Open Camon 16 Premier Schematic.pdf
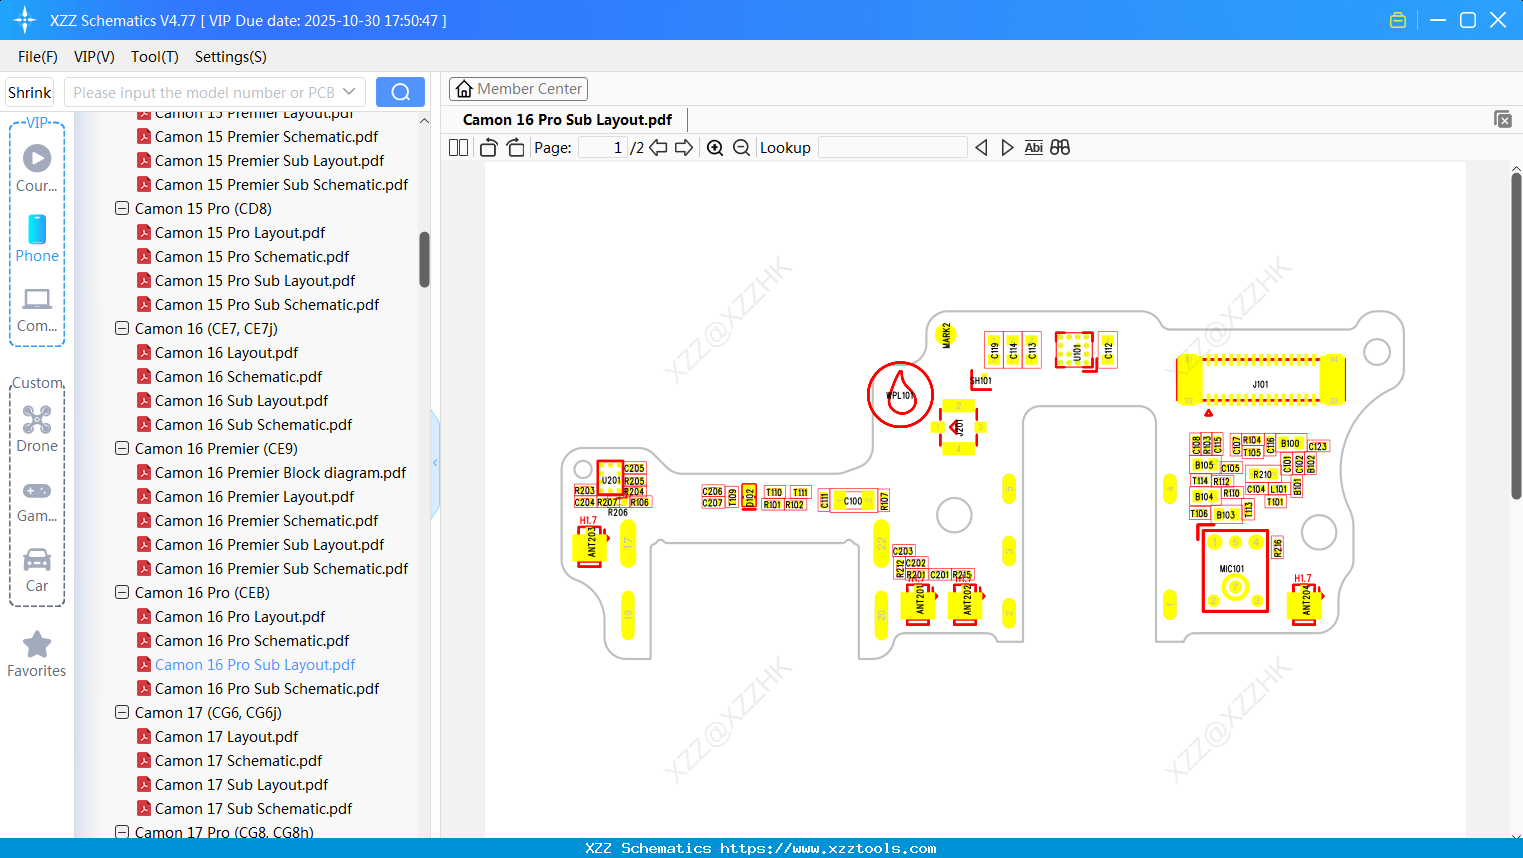The width and height of the screenshot is (1523, 858). pyautogui.click(x=266, y=521)
